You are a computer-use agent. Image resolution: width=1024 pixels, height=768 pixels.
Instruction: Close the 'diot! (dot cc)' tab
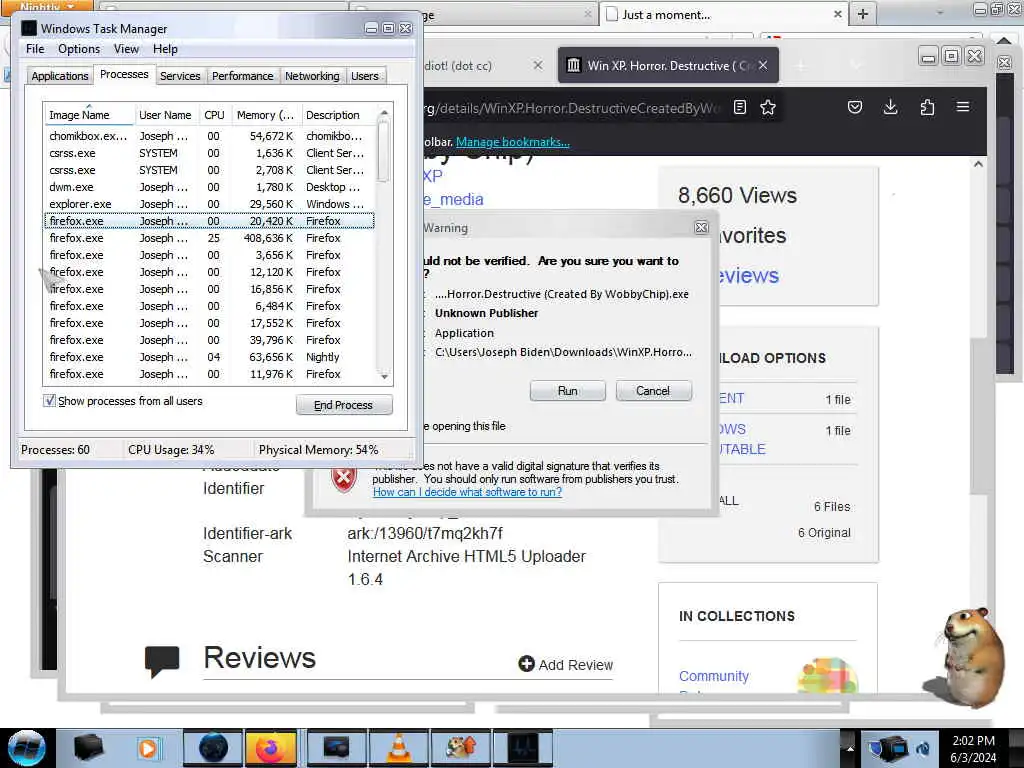[x=538, y=65]
